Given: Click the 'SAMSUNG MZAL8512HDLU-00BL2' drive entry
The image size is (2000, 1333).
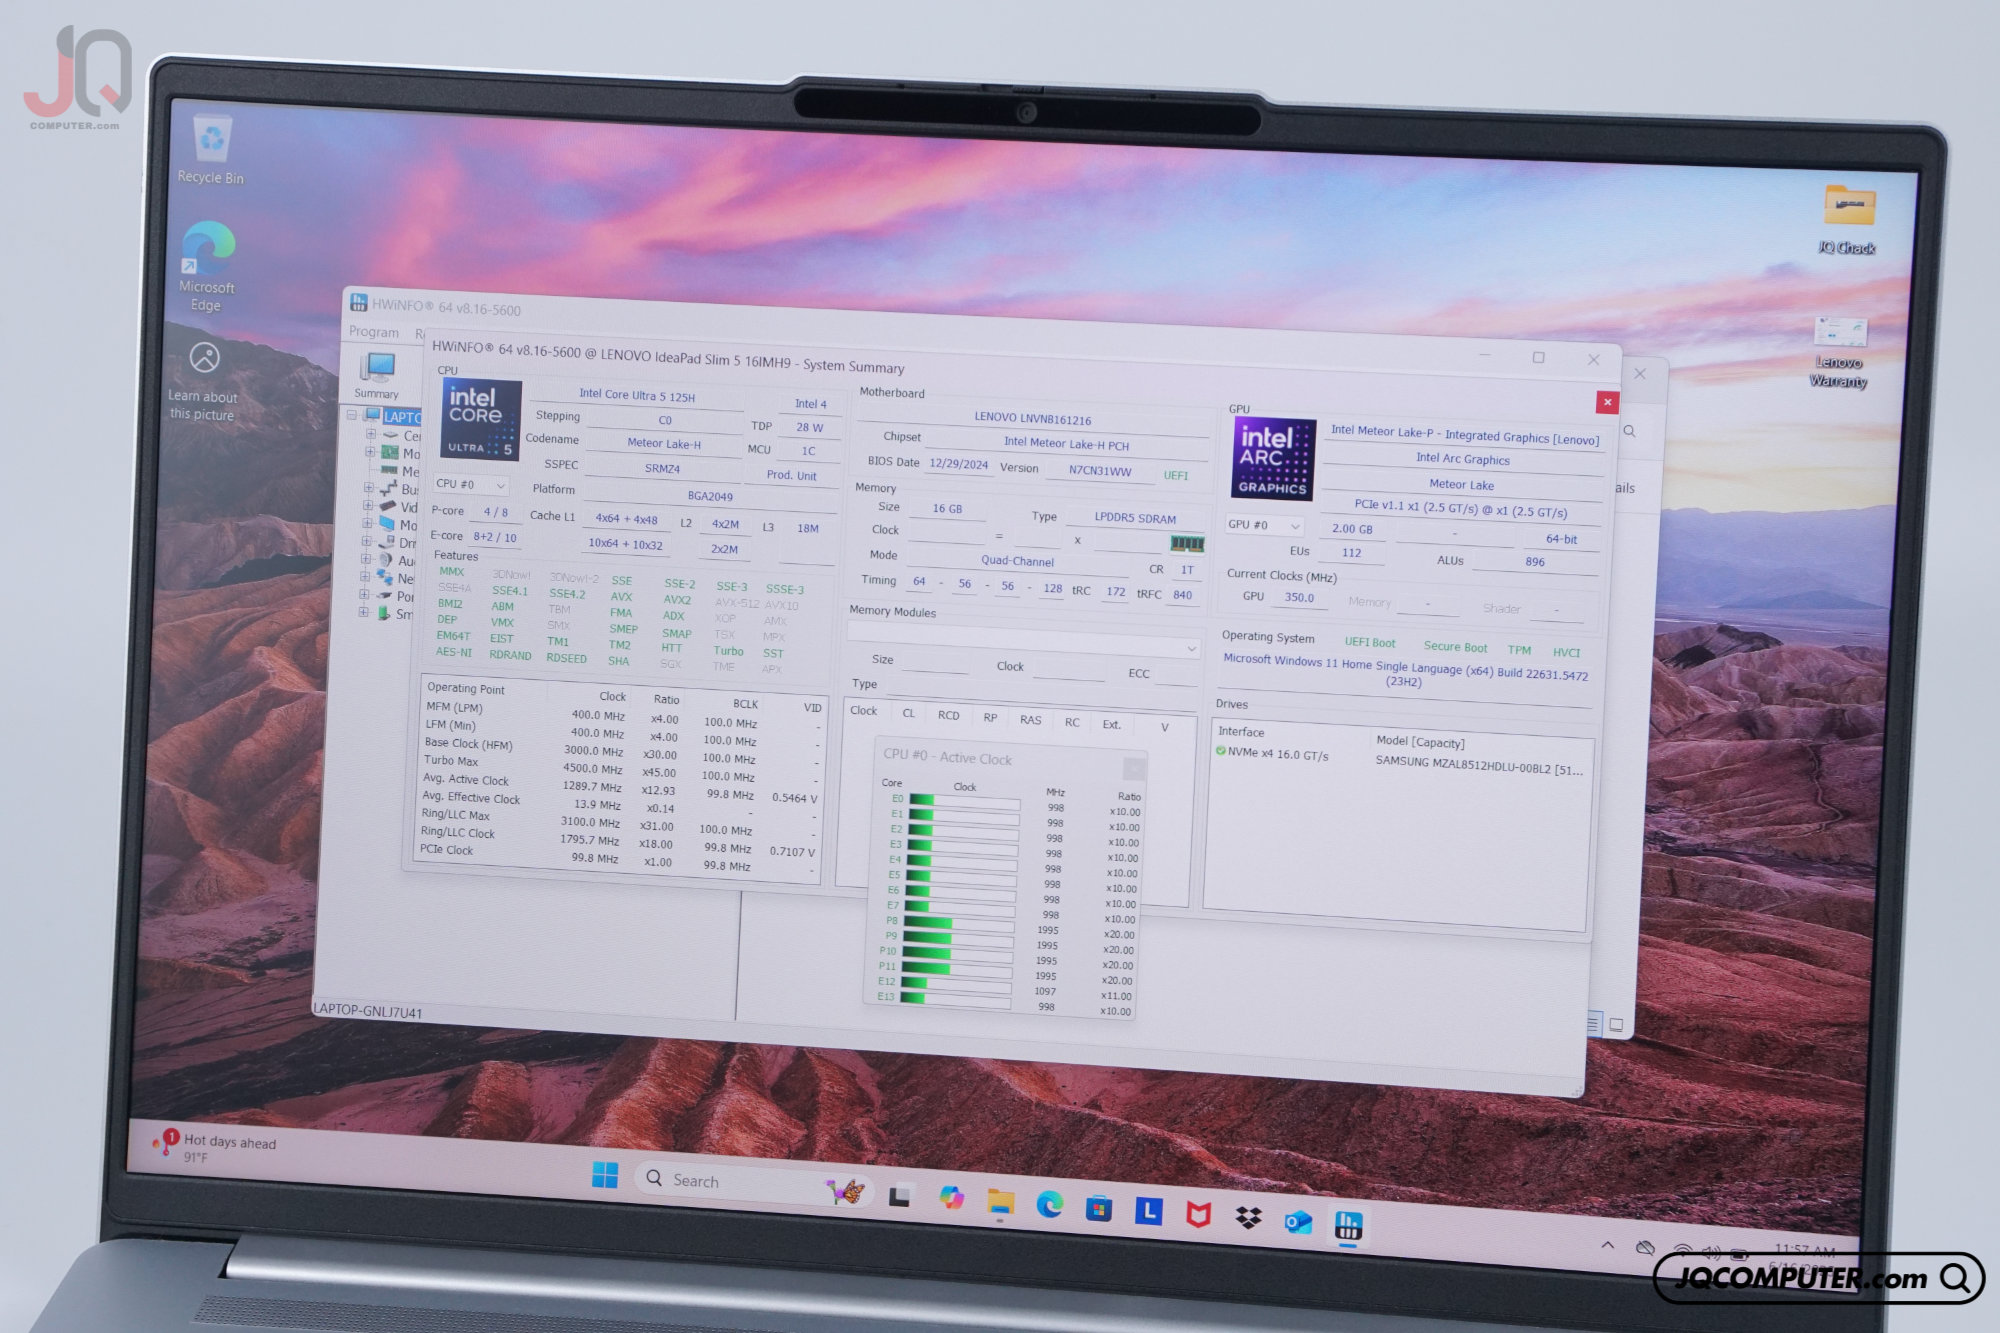Looking at the screenshot, I should coord(1478,765).
